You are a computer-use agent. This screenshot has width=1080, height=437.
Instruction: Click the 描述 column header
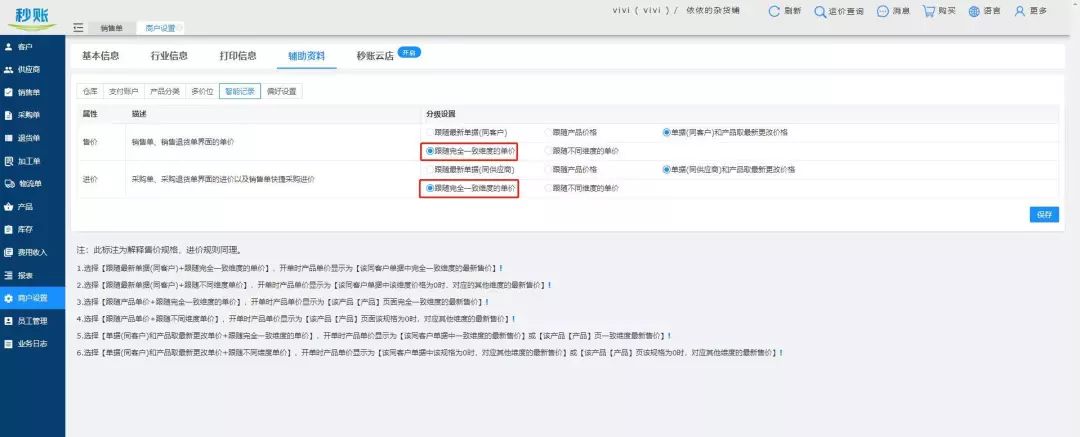138,114
